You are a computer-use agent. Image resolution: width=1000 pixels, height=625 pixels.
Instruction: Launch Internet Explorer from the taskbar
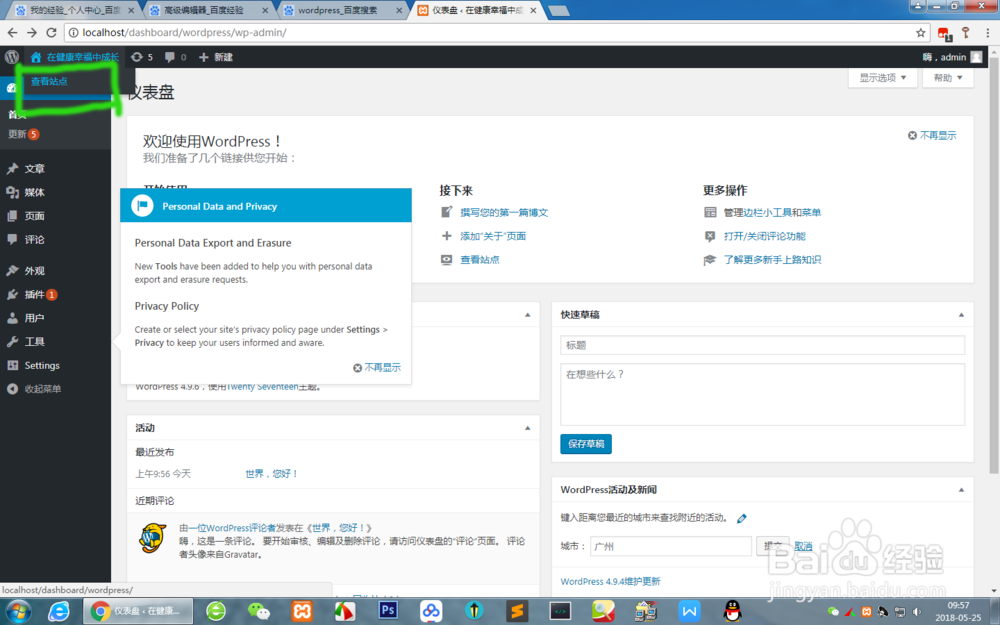coord(59,612)
